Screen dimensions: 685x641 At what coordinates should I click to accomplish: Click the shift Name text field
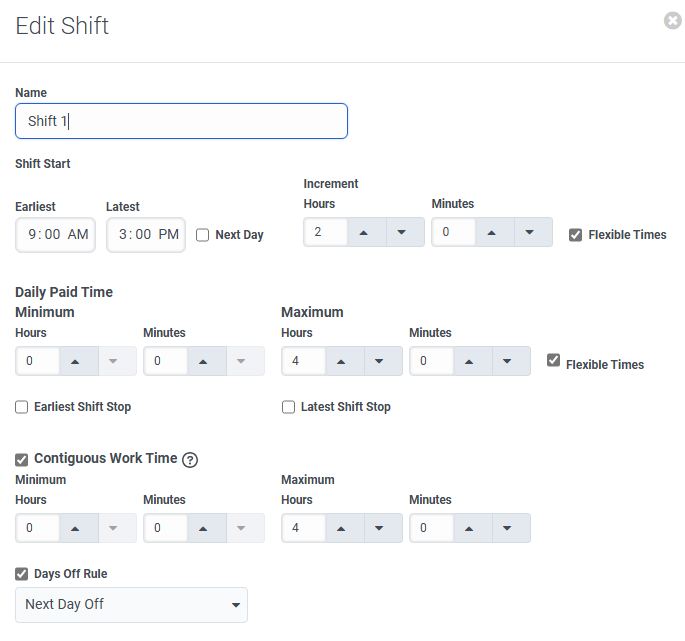[x=181, y=121]
